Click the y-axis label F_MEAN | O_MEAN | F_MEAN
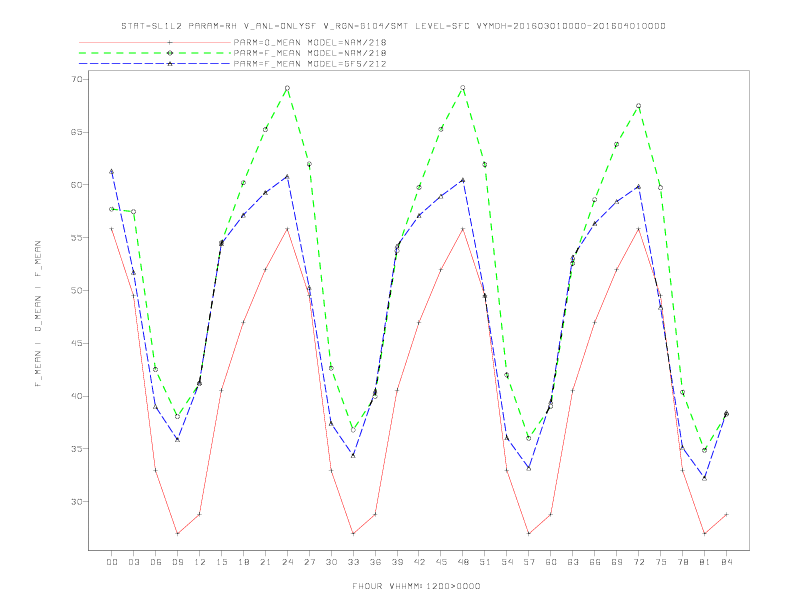Viewport: 792px width, 612px height. [x=38, y=314]
